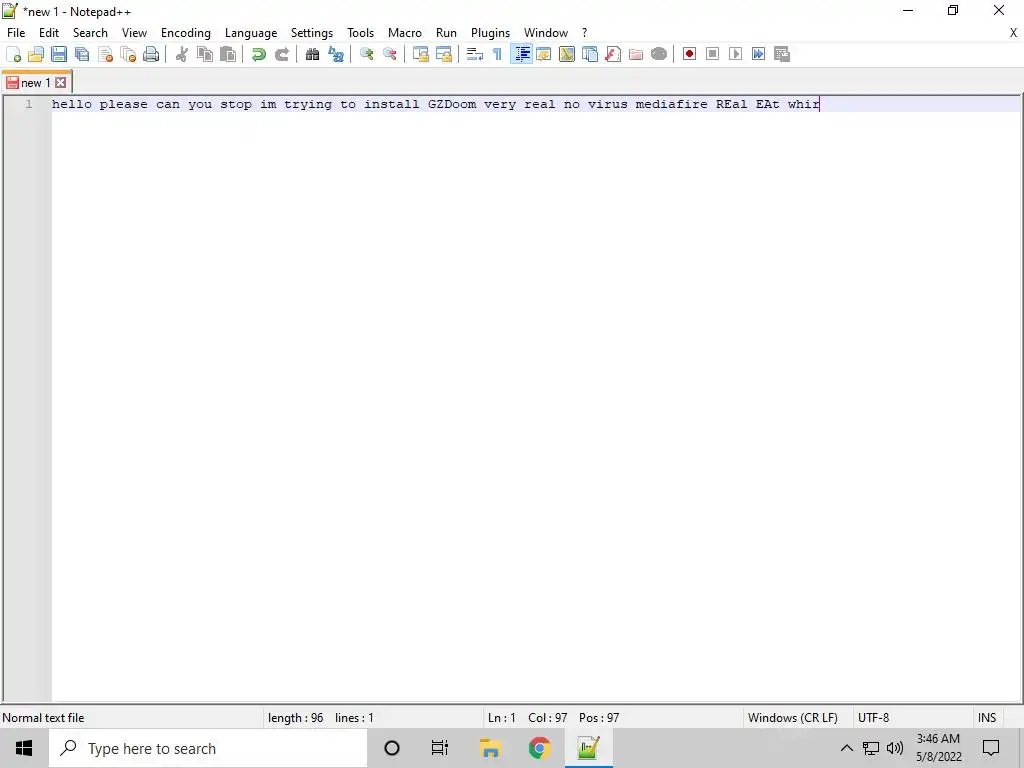Open the Encoding menu
Screen dimensions: 1024x768
coord(186,33)
